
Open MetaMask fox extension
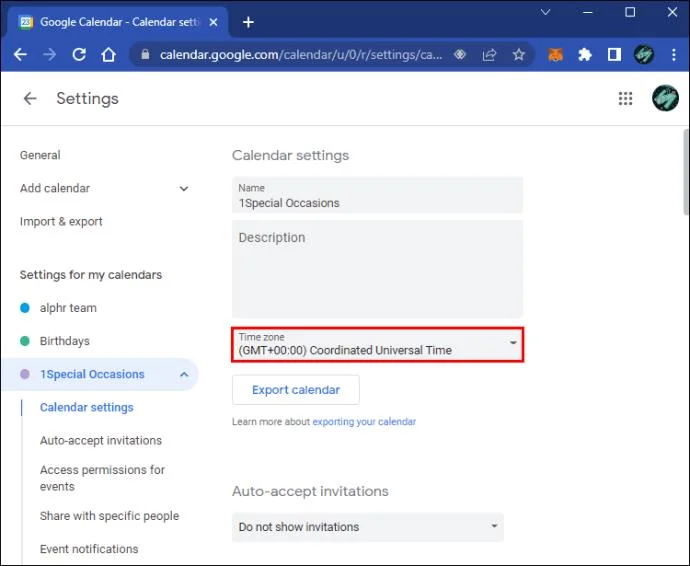[555, 55]
